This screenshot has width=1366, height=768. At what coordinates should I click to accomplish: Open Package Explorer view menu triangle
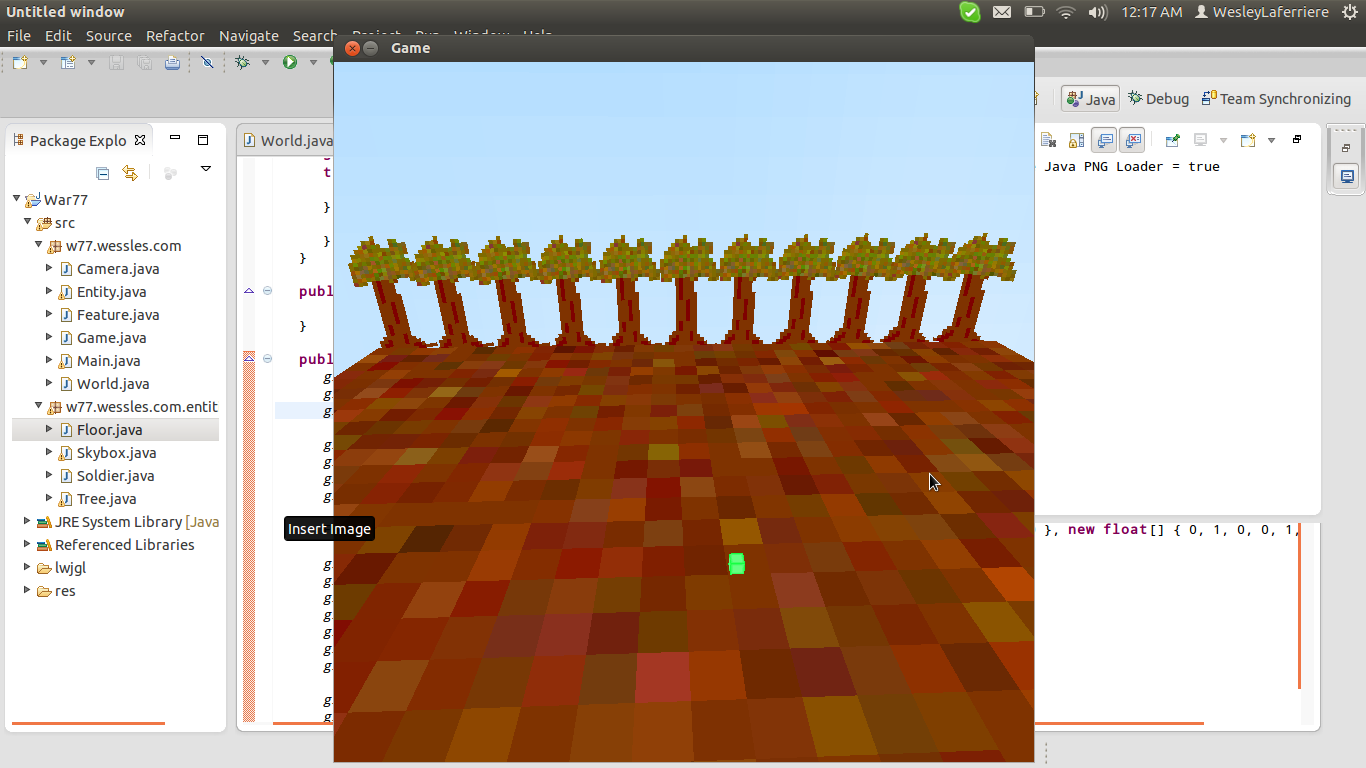pos(206,169)
